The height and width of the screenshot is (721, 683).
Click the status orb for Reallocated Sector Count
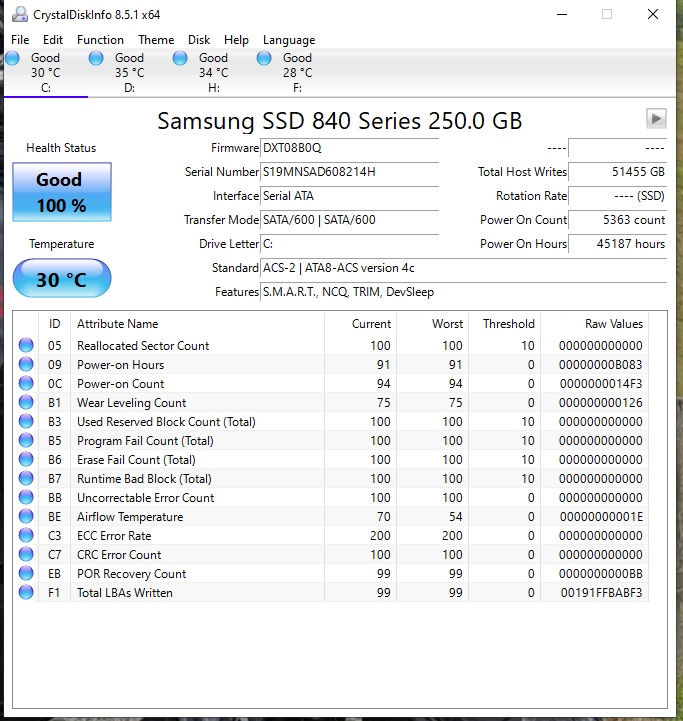point(26,345)
